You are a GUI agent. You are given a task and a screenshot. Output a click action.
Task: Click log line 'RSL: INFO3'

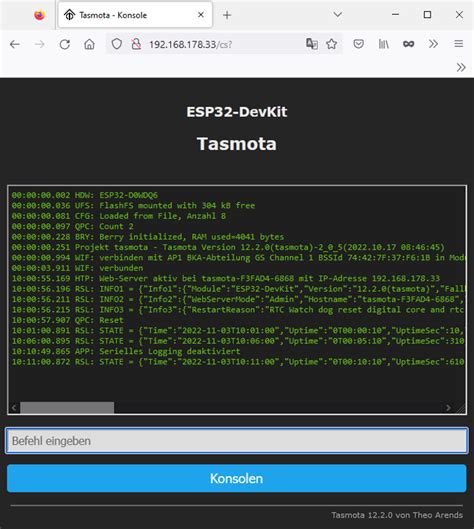(x=239, y=310)
